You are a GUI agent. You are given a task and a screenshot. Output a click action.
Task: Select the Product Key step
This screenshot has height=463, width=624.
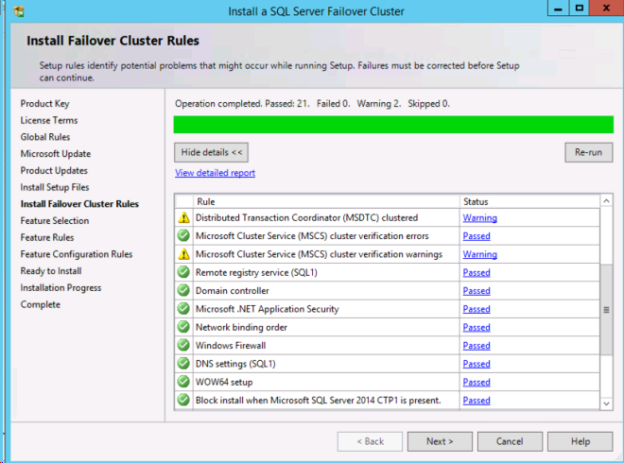pyautogui.click(x=45, y=104)
